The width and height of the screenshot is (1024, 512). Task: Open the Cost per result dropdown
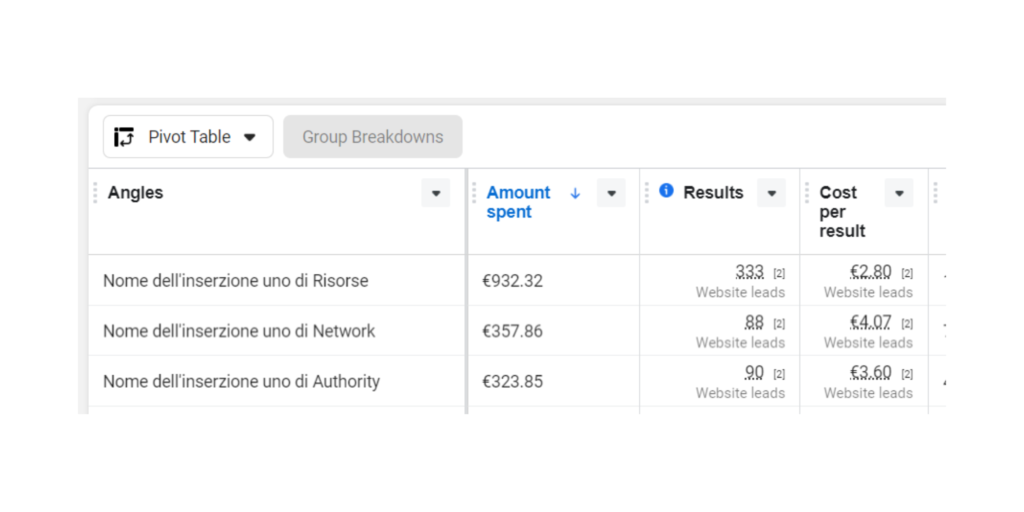point(899,193)
